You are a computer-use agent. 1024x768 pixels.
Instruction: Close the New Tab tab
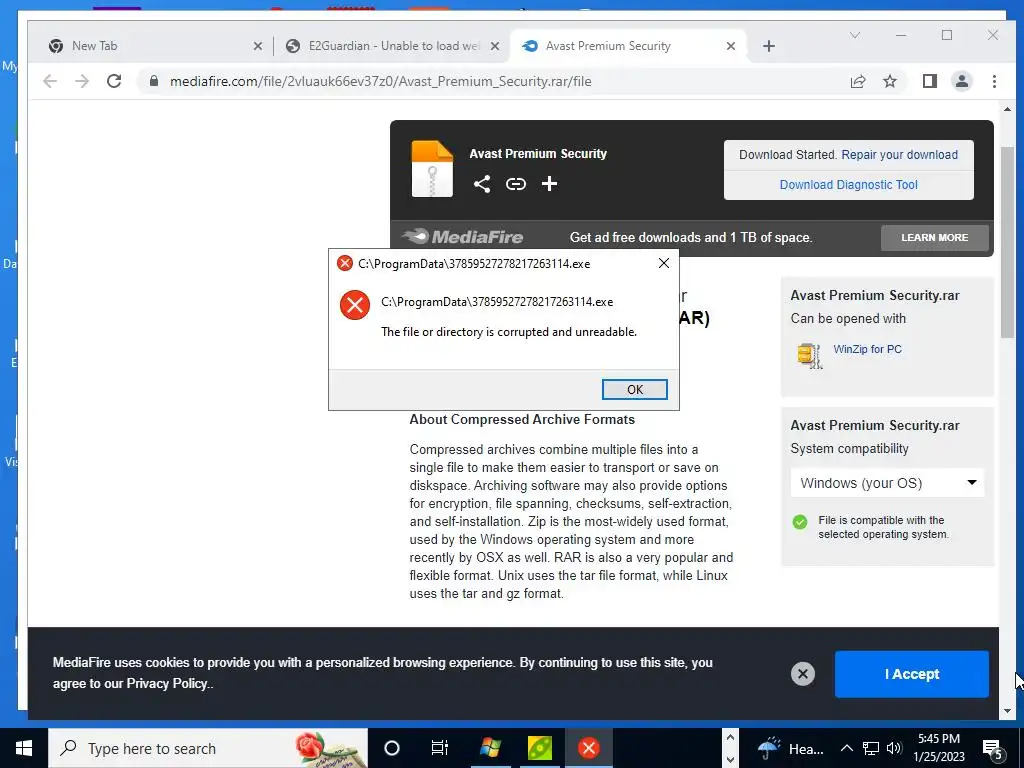point(257,46)
